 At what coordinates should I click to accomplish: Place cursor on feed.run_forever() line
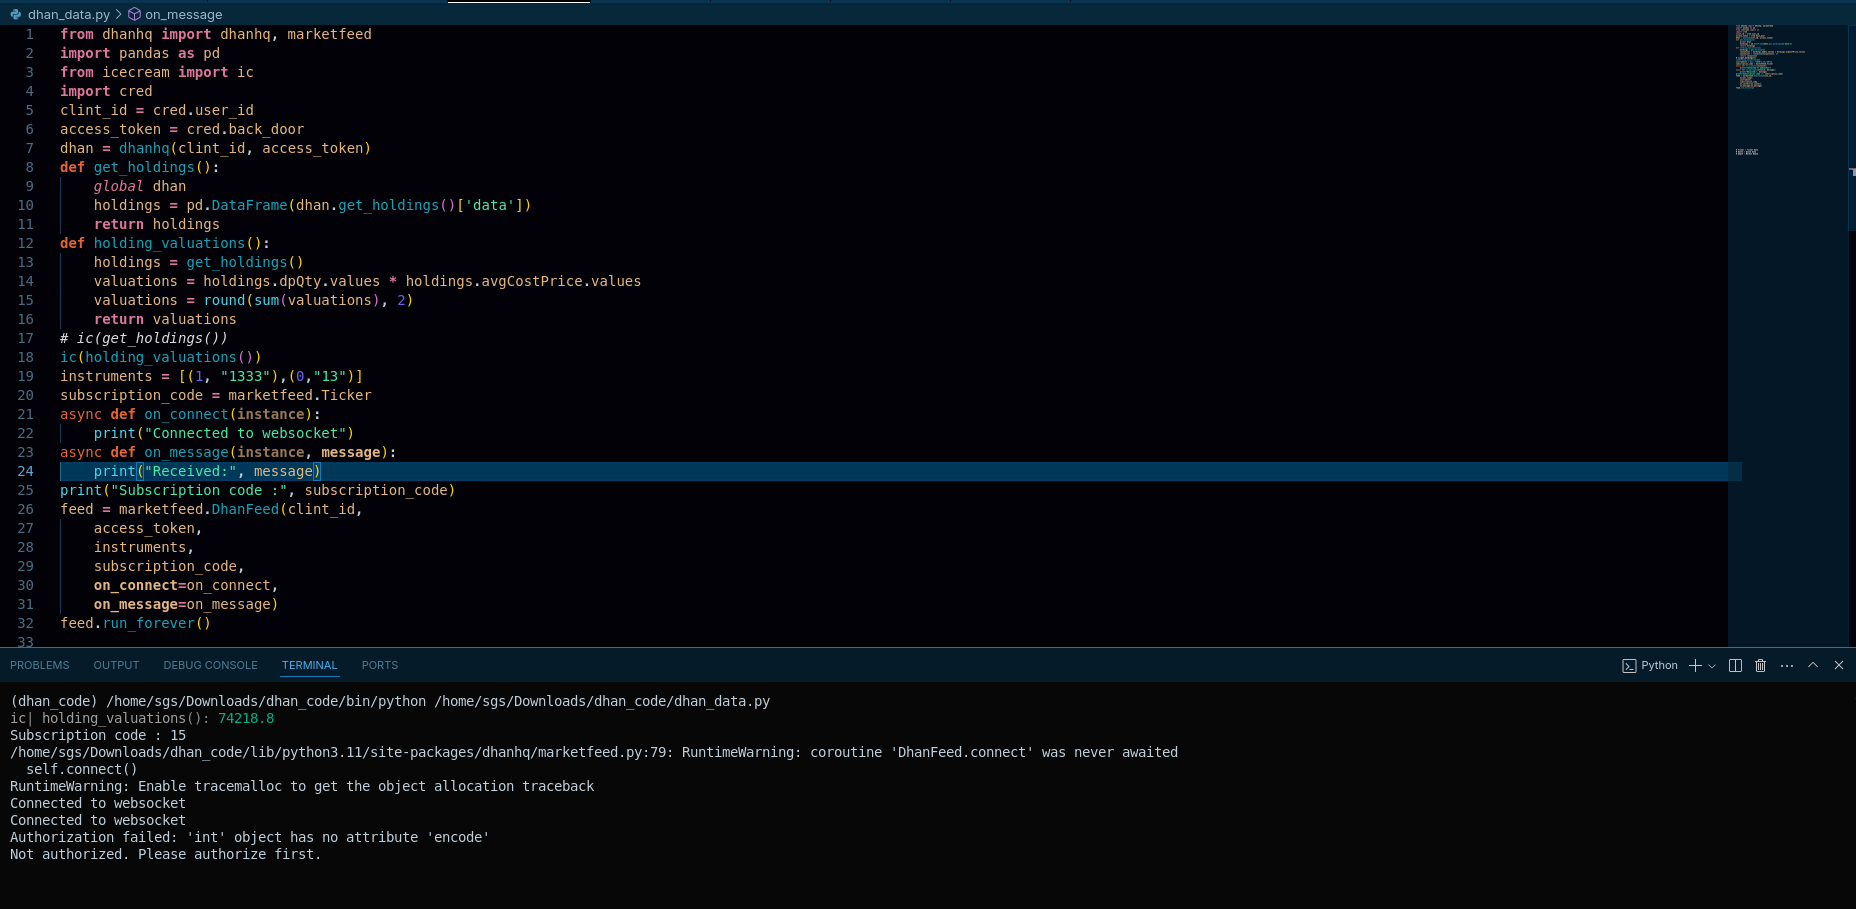coord(135,623)
